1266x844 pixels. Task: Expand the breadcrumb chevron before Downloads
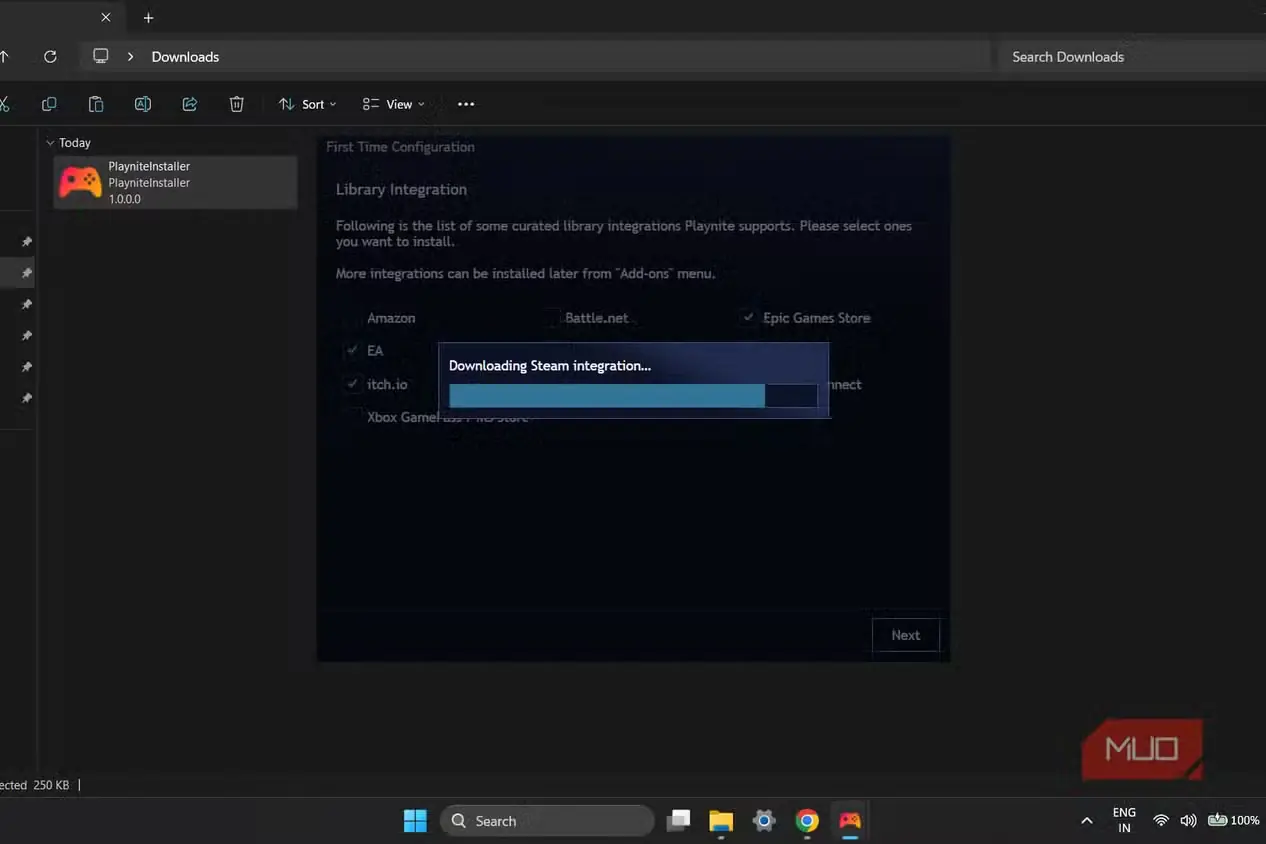coord(130,57)
